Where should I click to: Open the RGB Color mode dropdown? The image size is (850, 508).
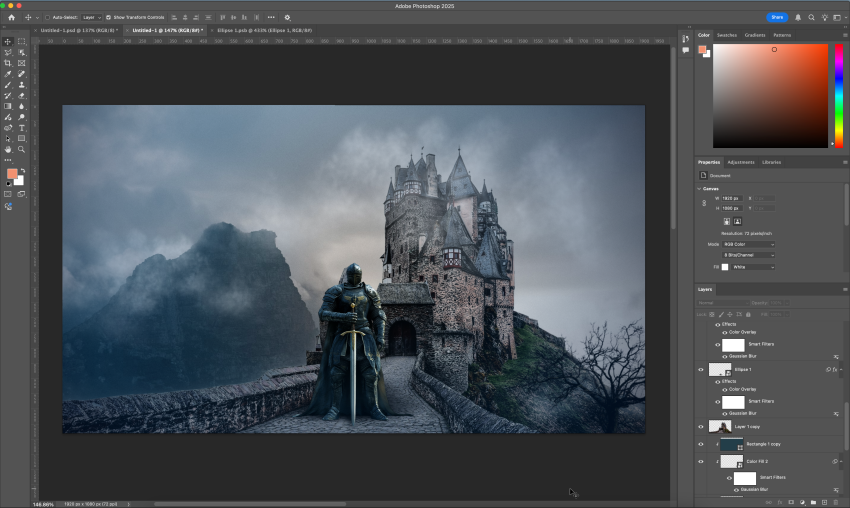(748, 244)
